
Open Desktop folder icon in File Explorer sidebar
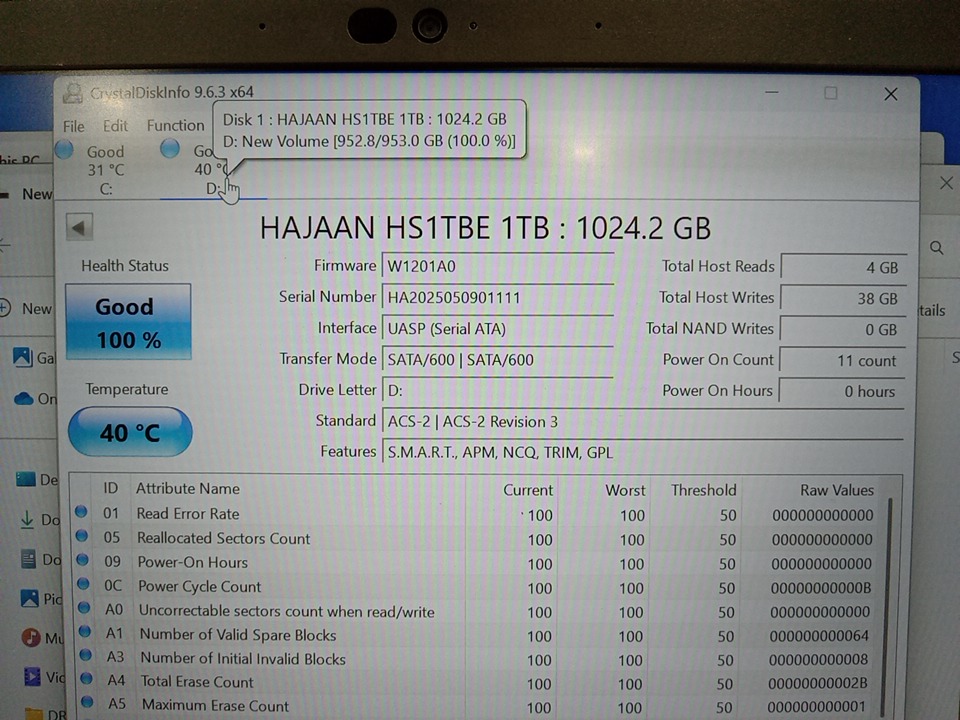26,479
